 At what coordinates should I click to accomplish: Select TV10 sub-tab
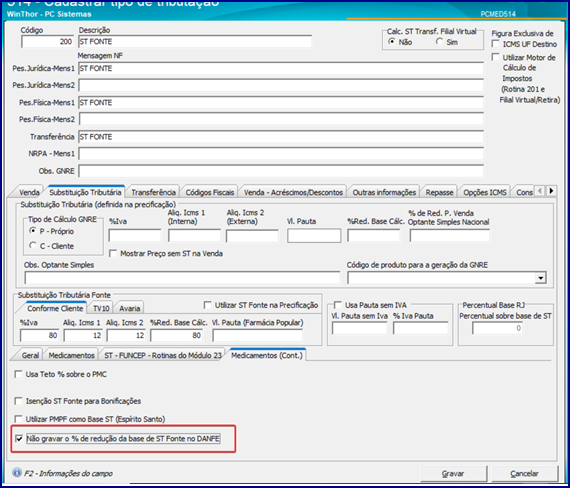pyautogui.click(x=101, y=308)
